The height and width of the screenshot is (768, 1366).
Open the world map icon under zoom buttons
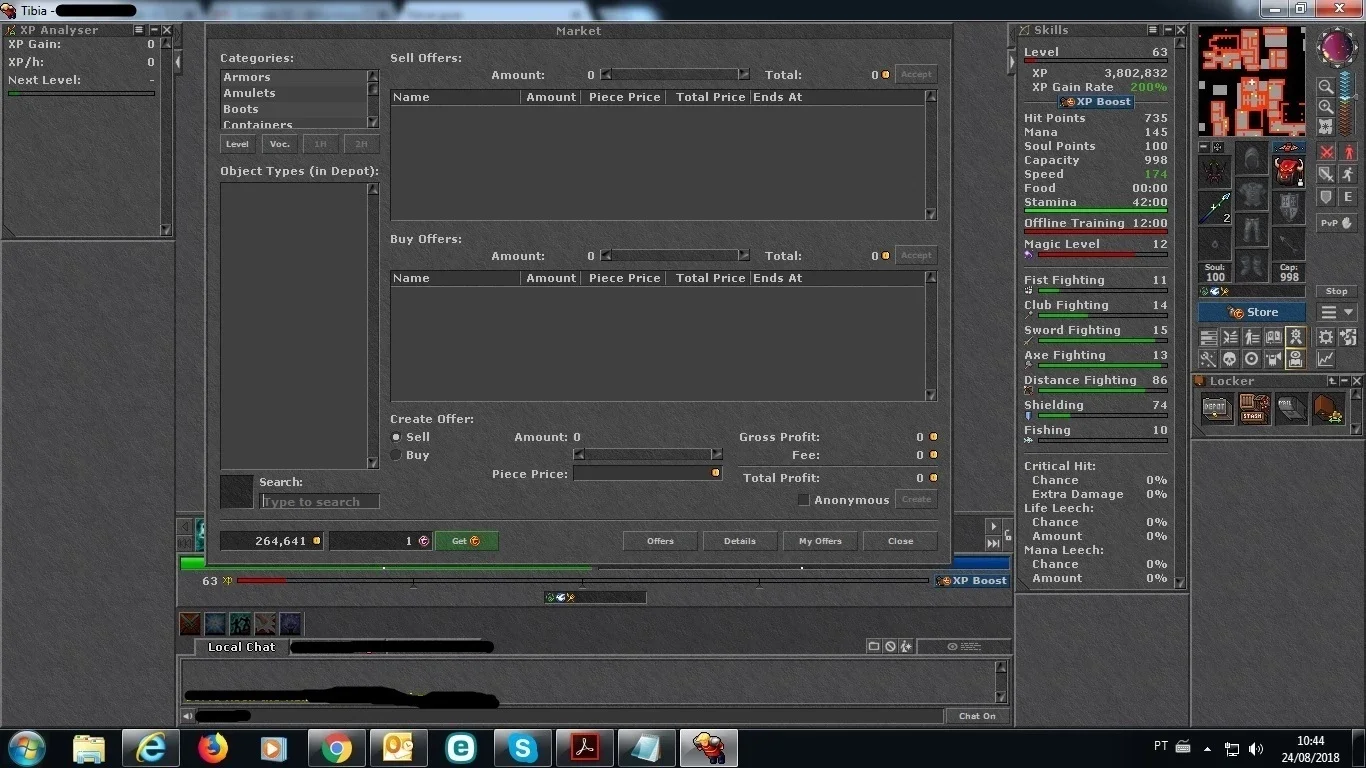point(1325,126)
